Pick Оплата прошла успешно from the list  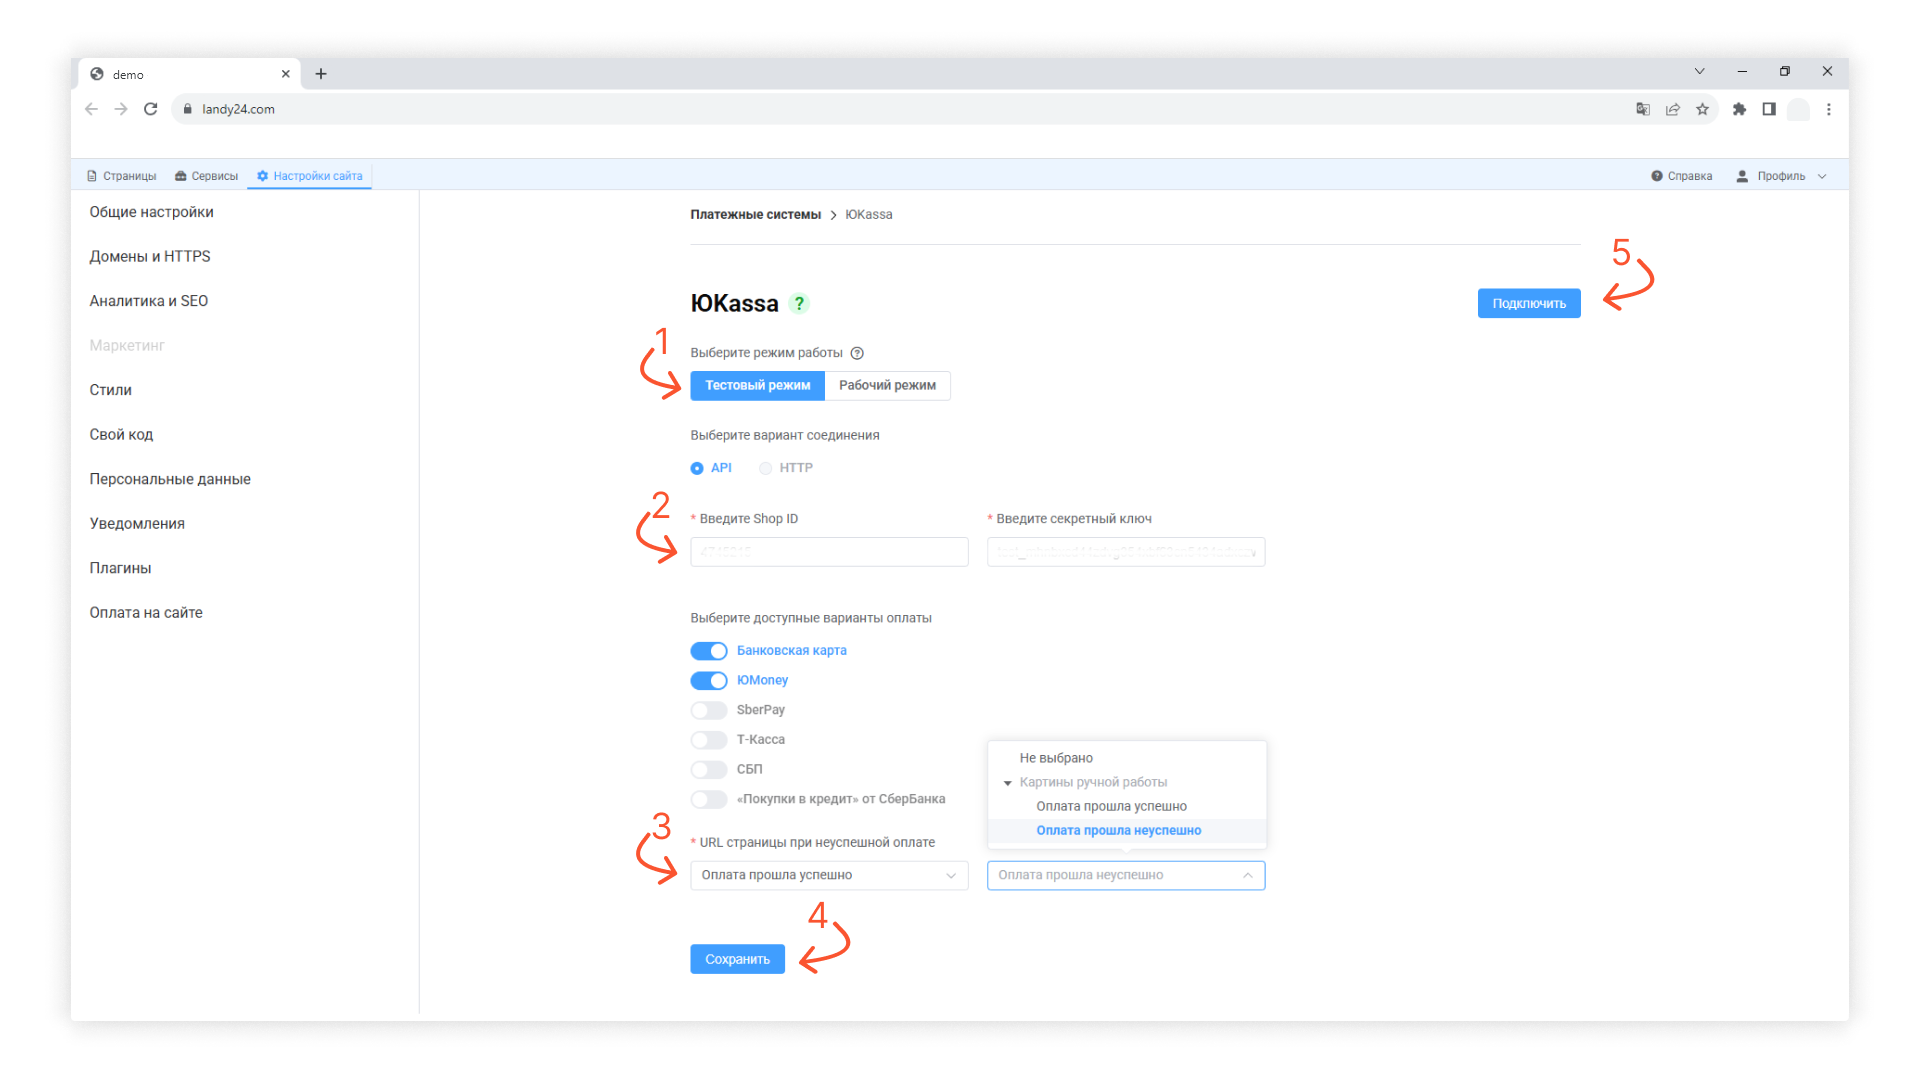1127,806
